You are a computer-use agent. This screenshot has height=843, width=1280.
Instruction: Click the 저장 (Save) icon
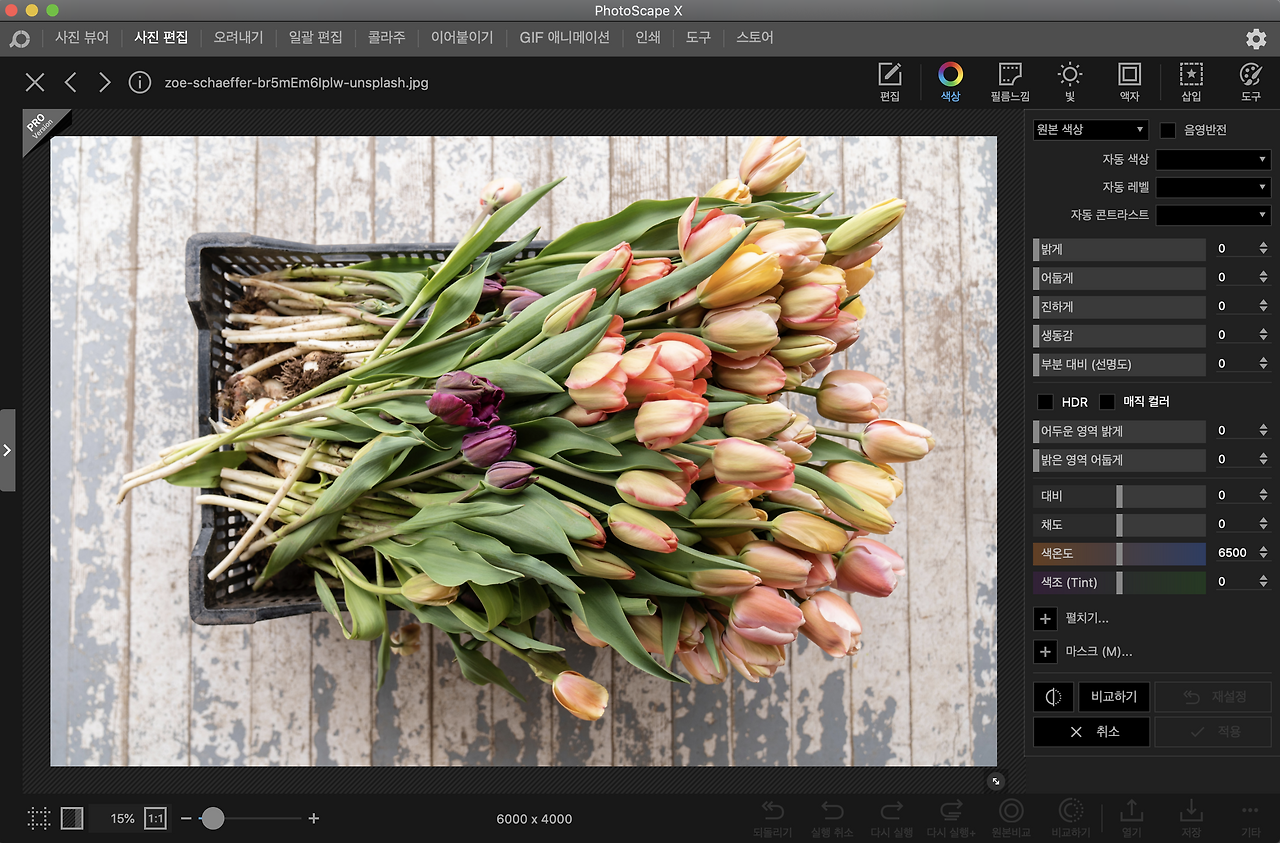pos(1191,816)
